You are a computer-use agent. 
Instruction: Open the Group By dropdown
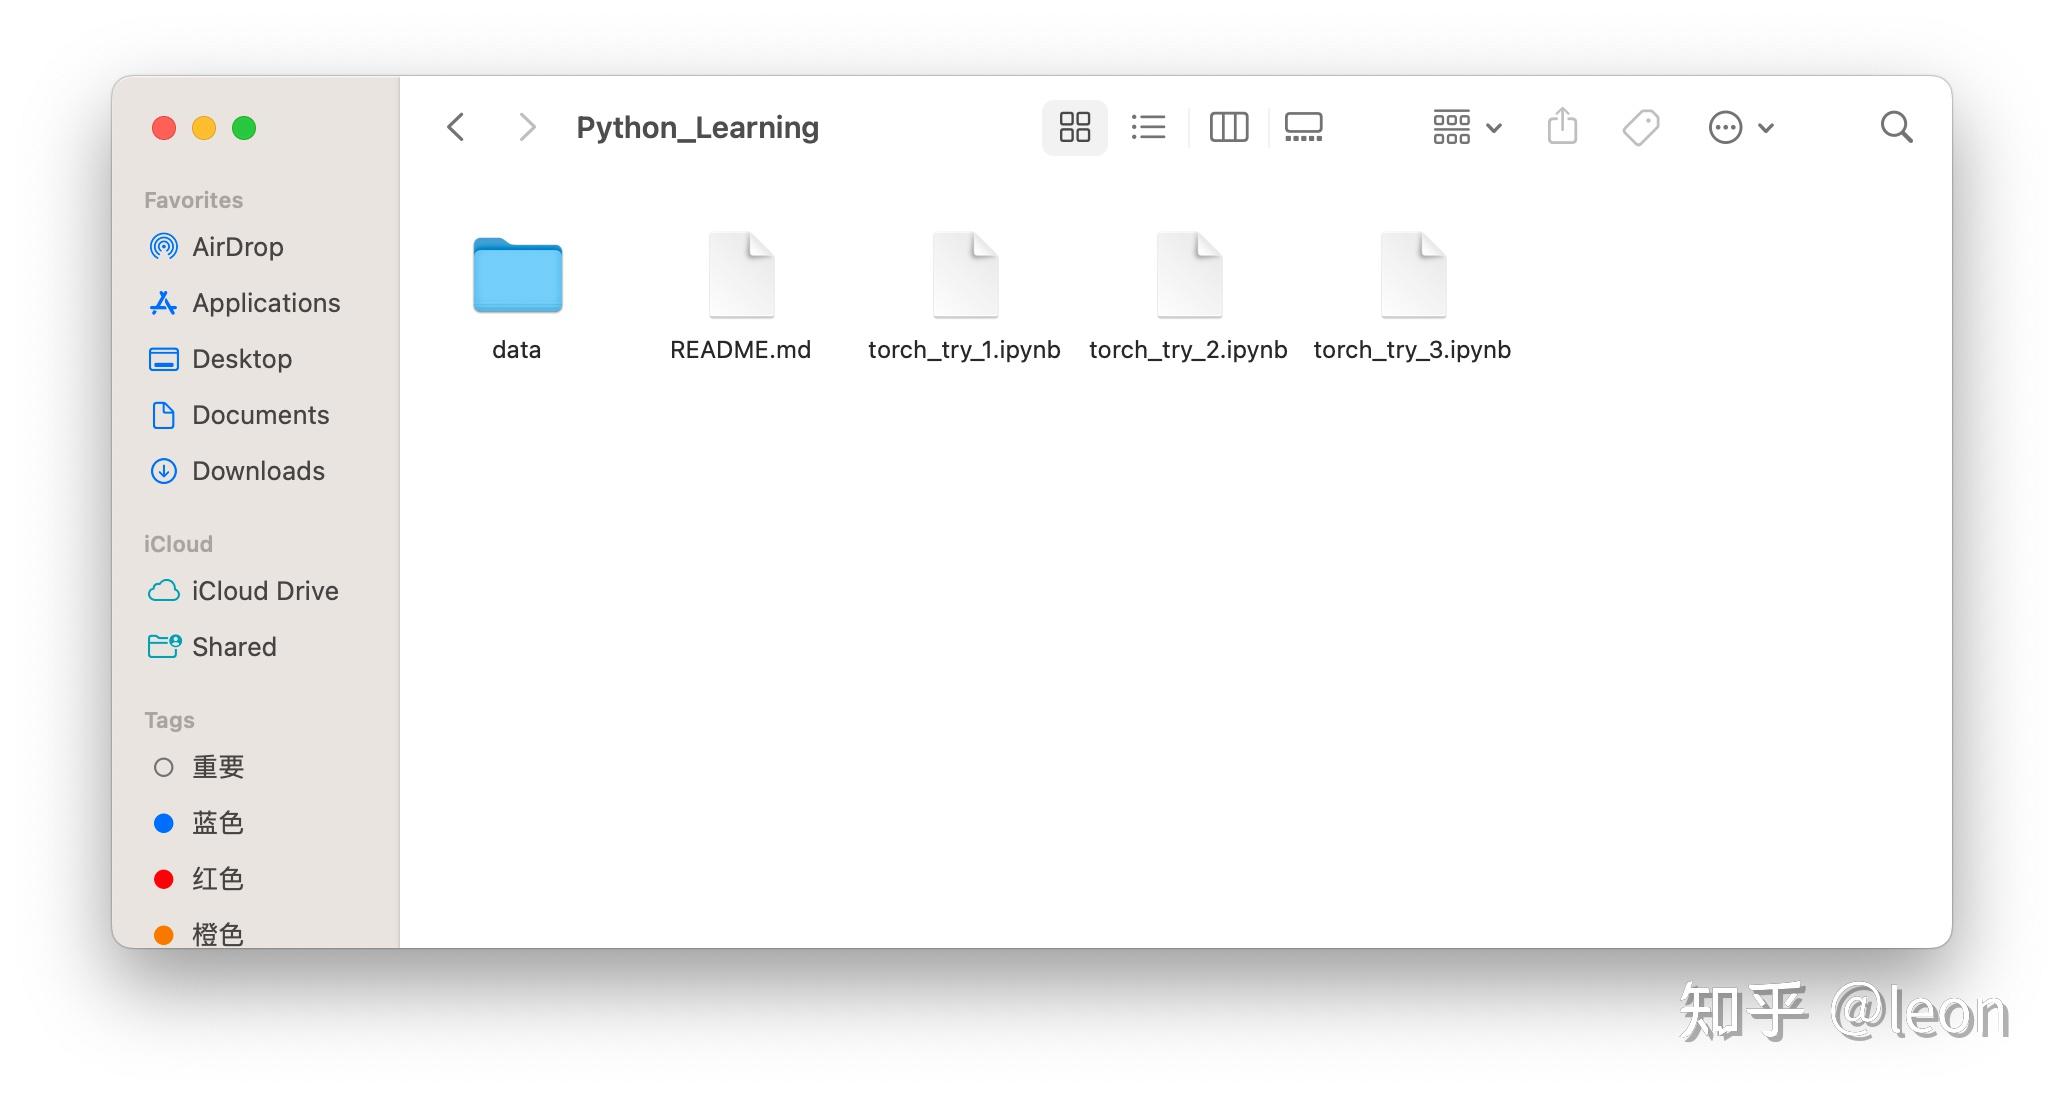coord(1467,127)
